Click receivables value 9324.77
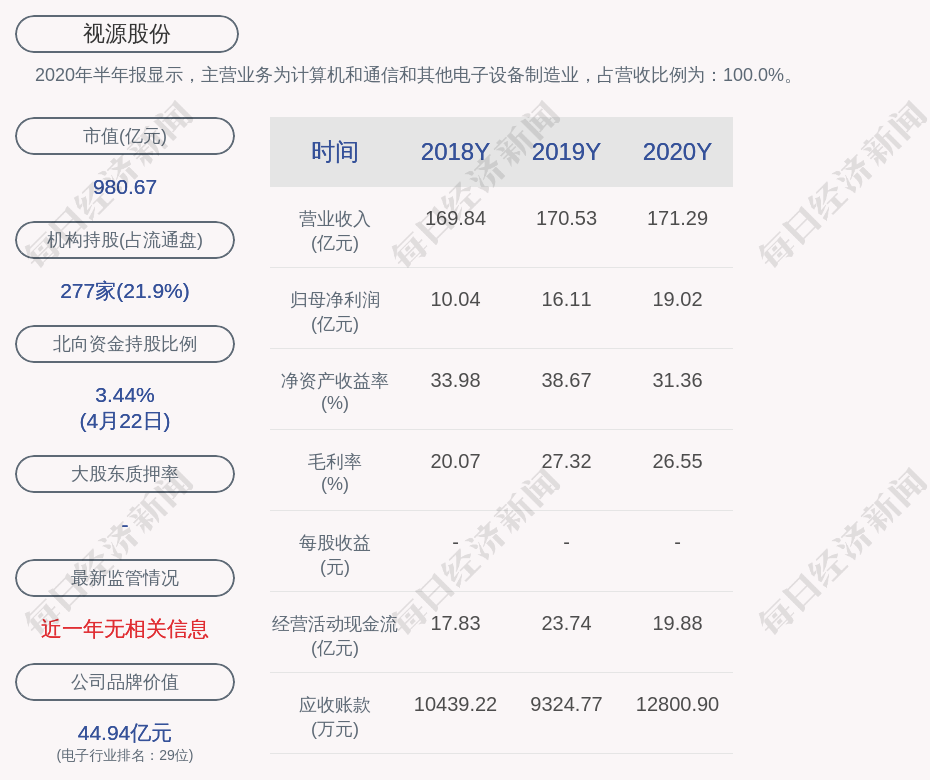The height and width of the screenshot is (780, 930). point(566,705)
